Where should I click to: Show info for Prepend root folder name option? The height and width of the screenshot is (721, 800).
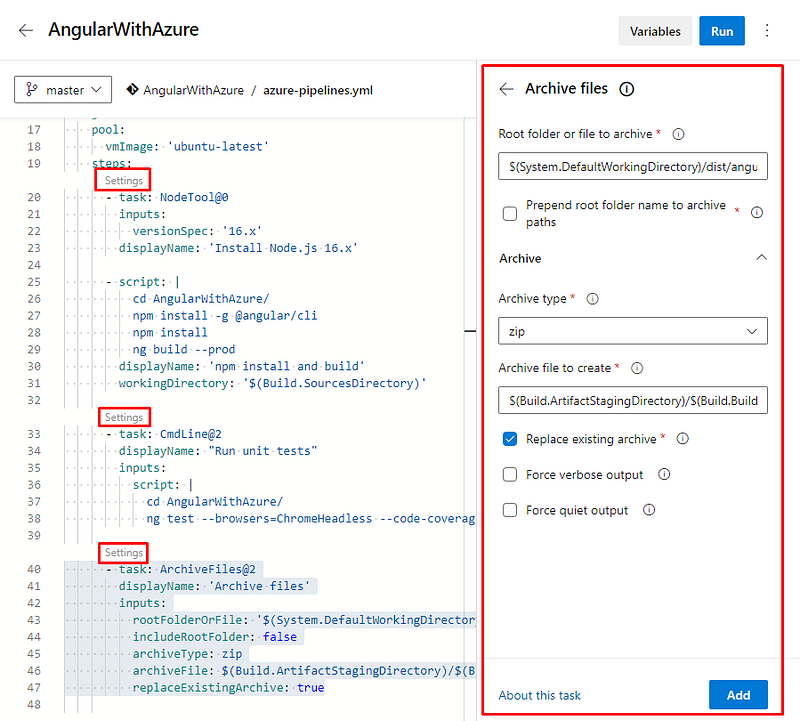[757, 212]
